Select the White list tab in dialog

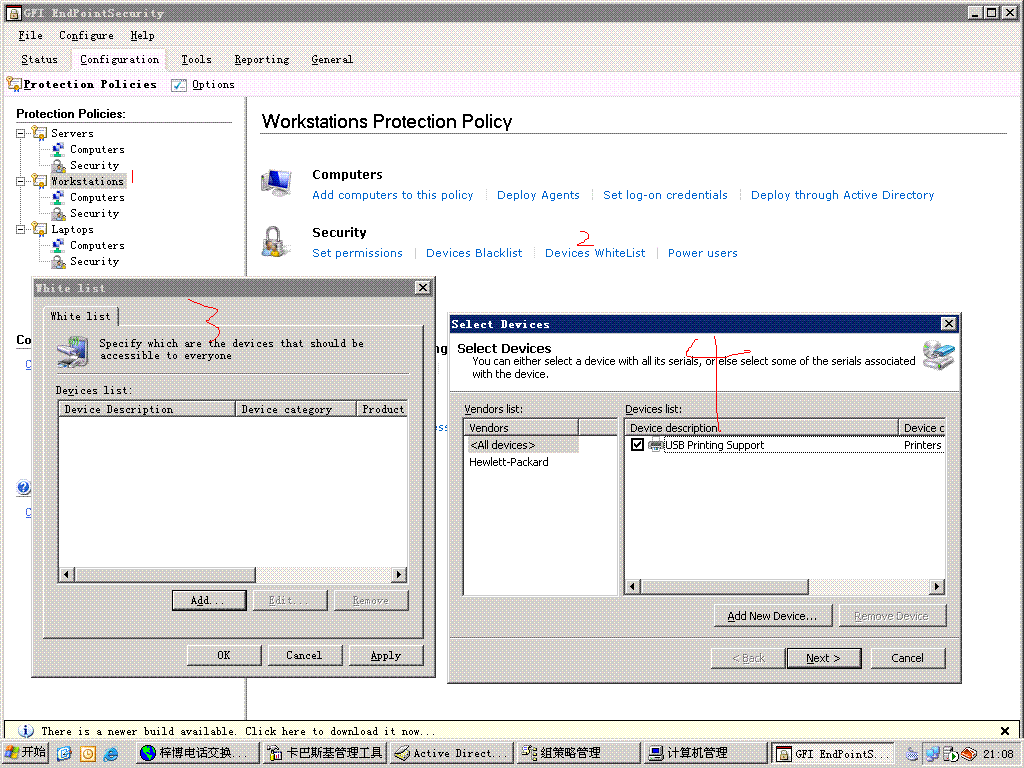[80, 316]
